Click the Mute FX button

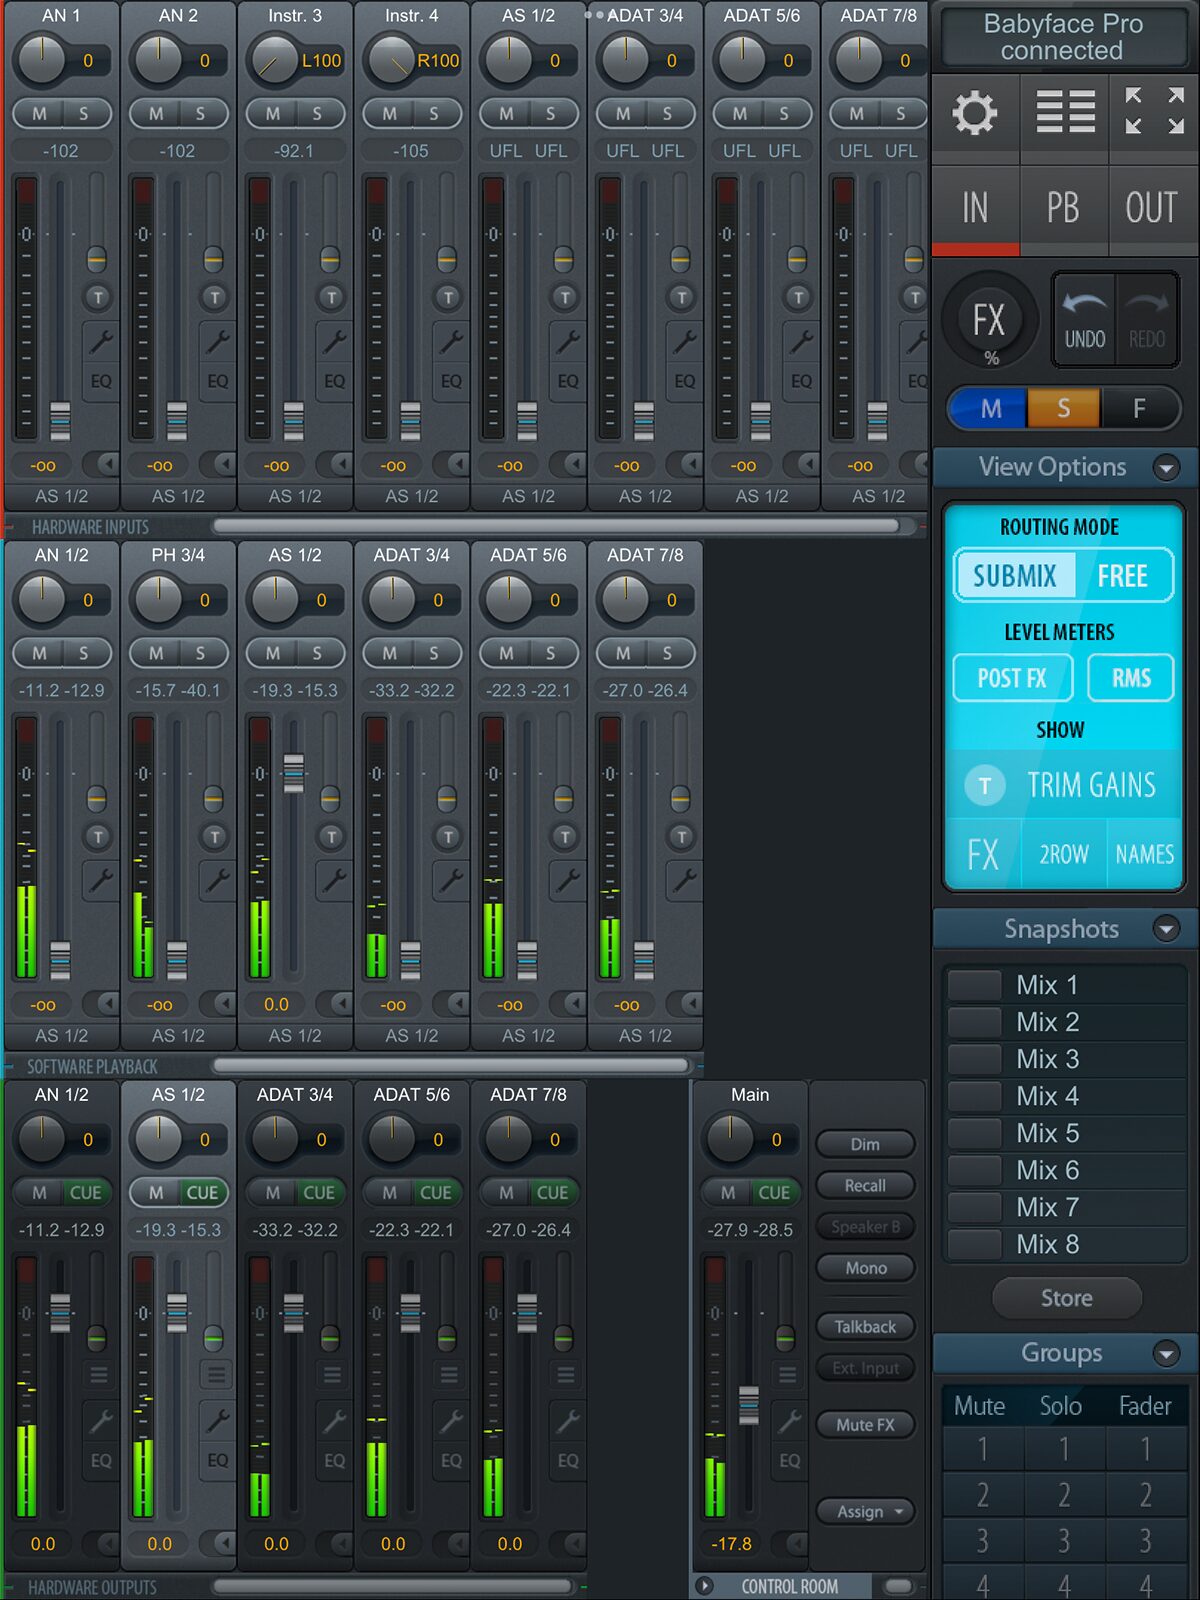[866, 1425]
